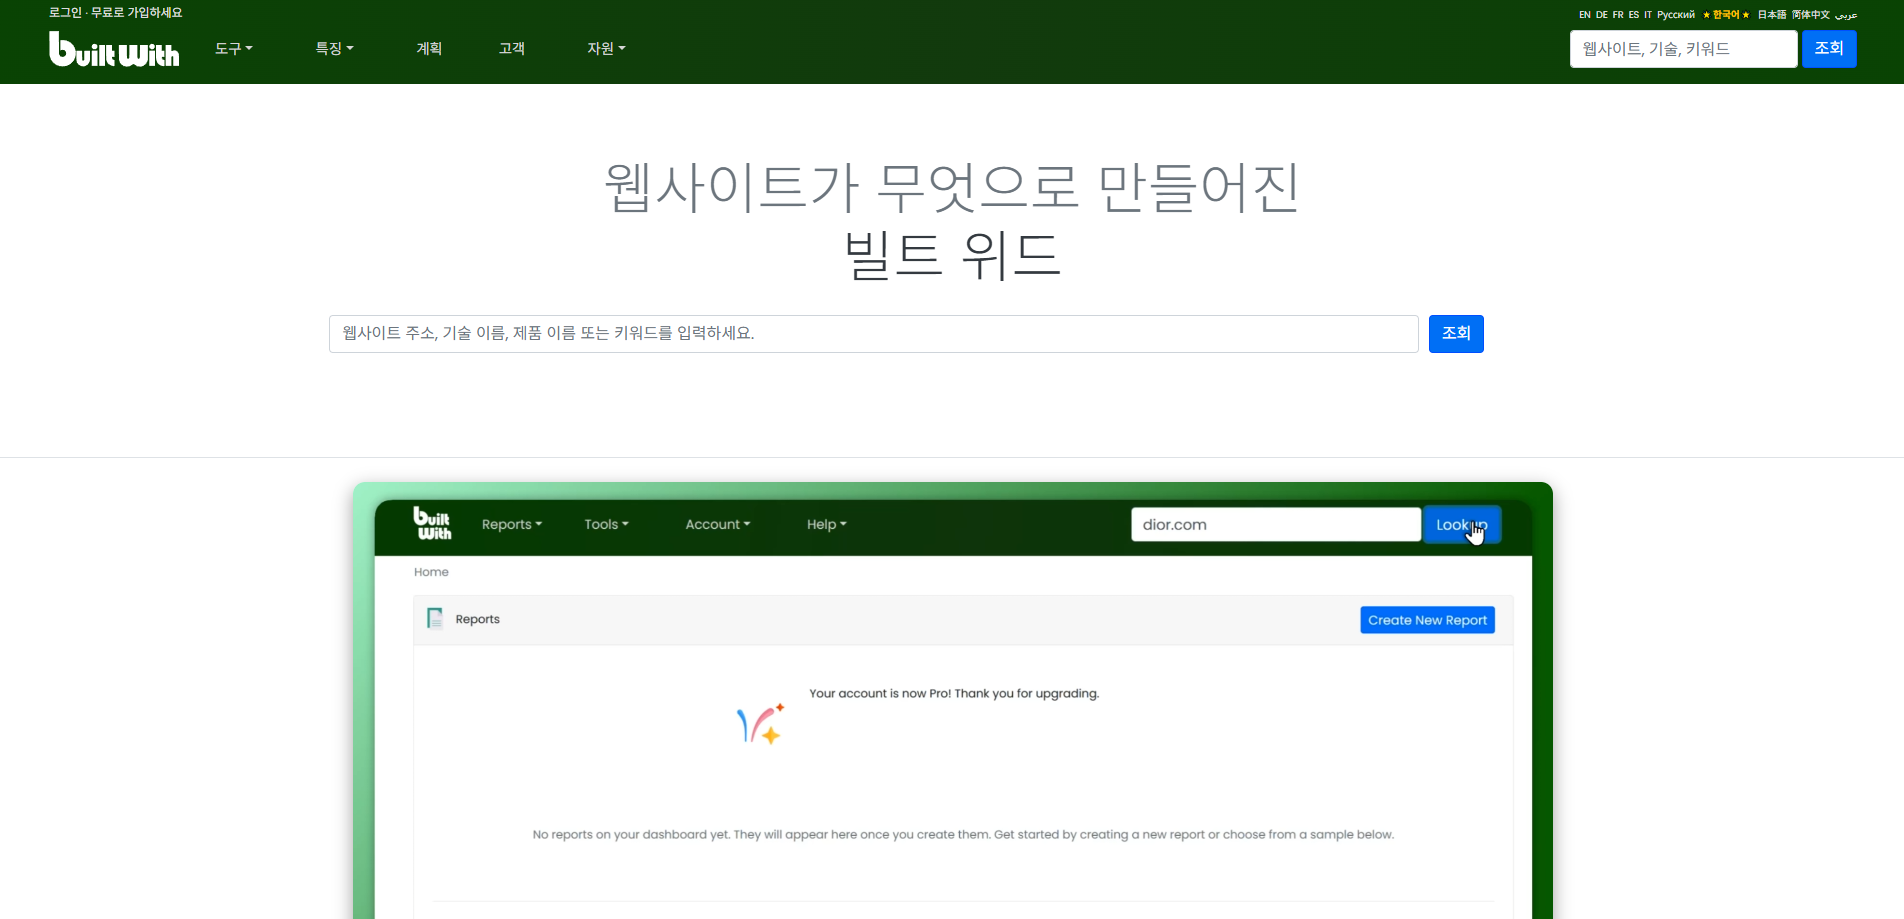
Task: Expand the 특징 dropdown menu
Action: [x=334, y=48]
